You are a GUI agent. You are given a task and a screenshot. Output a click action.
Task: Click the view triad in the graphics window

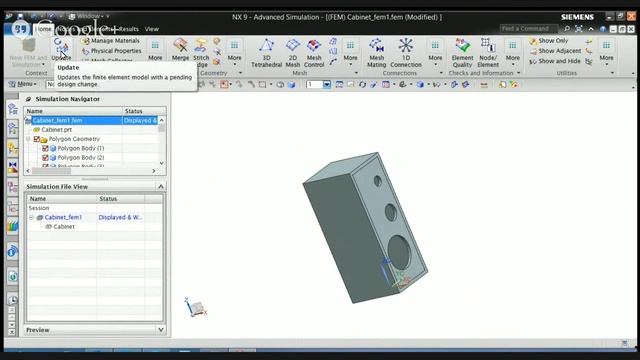[196, 307]
